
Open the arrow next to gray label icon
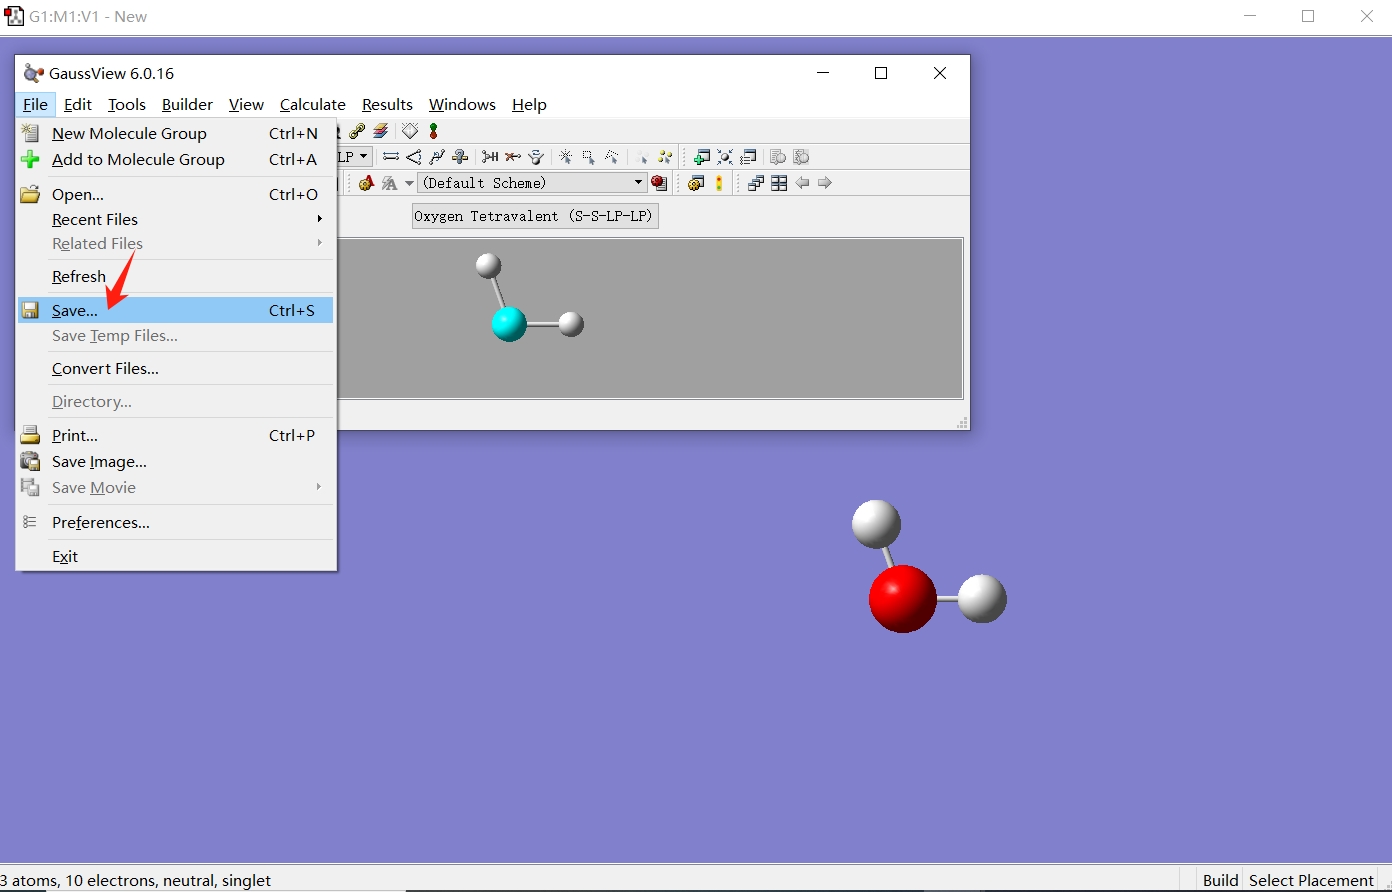click(409, 183)
